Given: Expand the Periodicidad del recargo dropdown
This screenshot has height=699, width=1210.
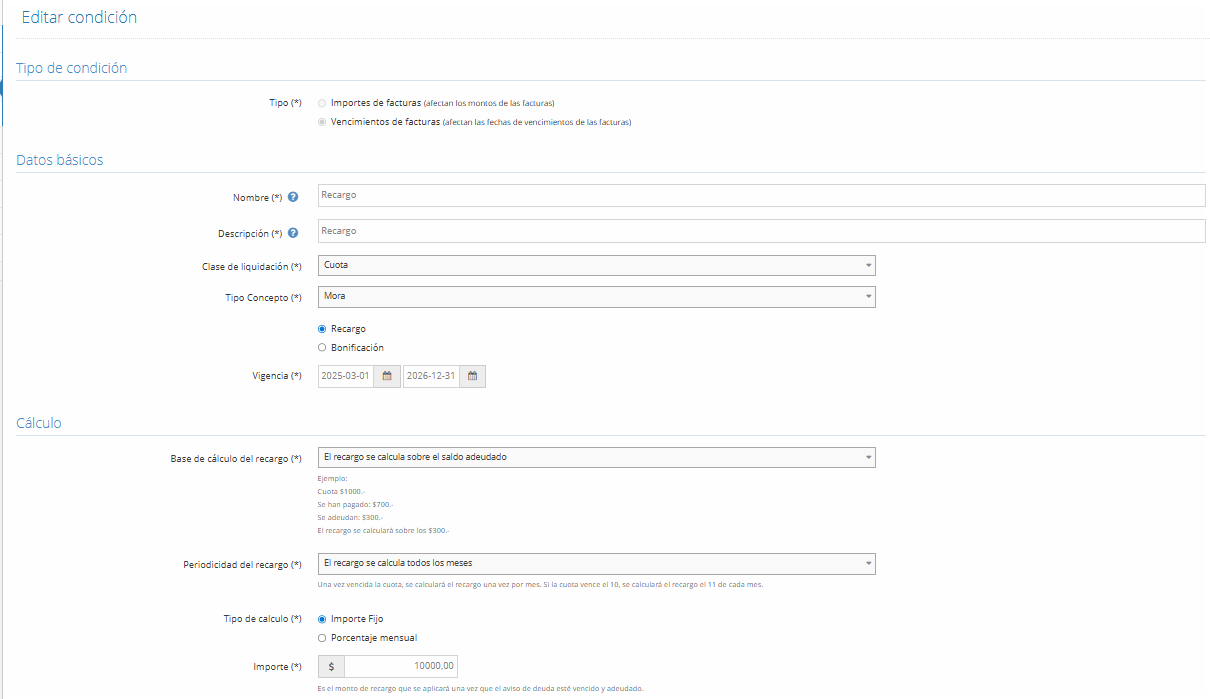Looking at the screenshot, I should click(596, 563).
